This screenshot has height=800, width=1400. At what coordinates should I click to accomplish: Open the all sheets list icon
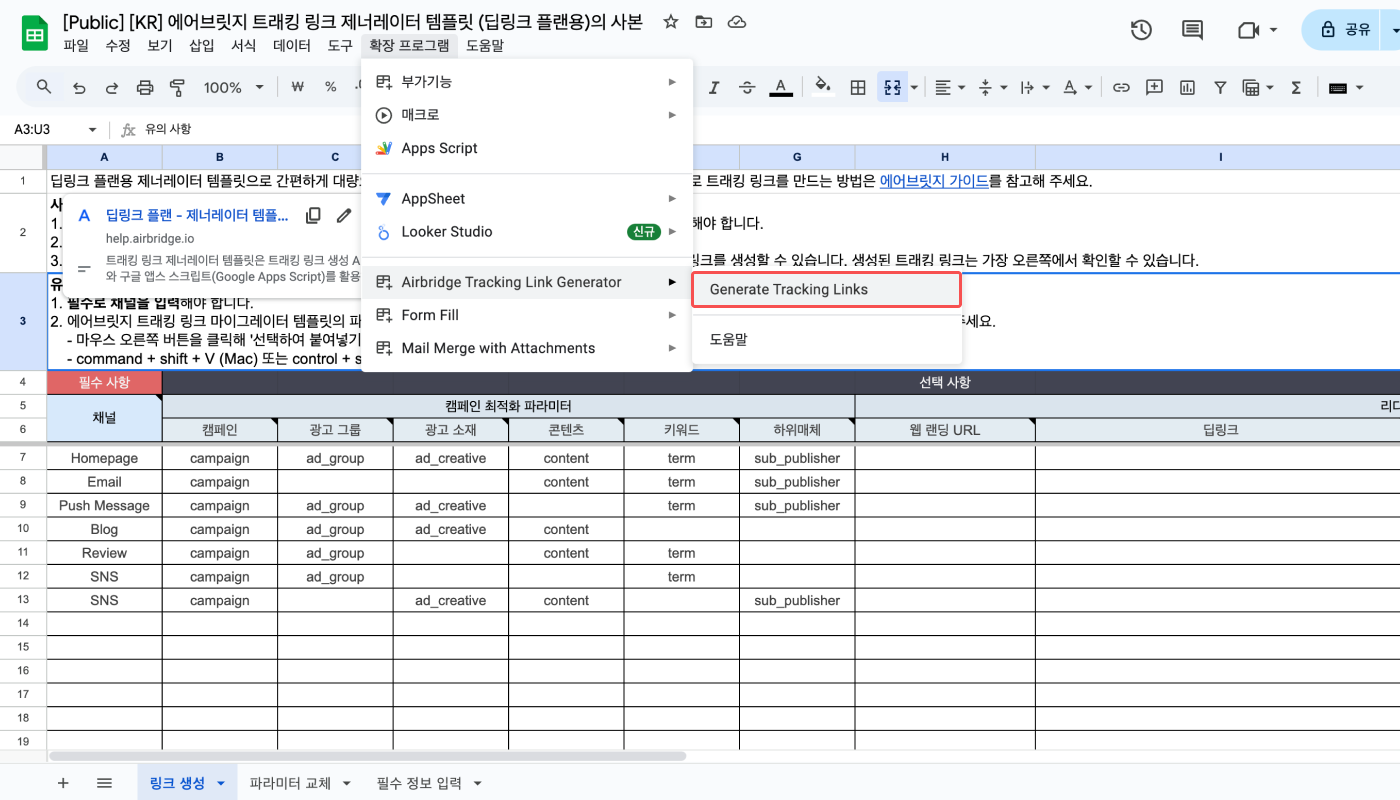click(x=104, y=783)
